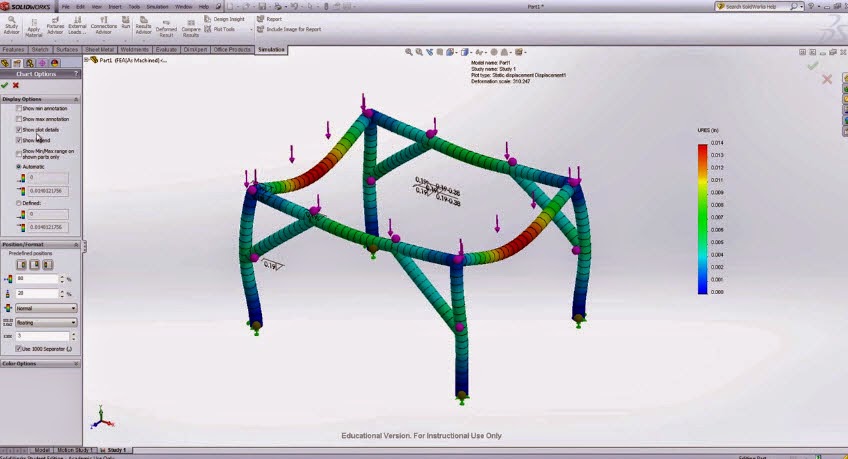
Task: Toggle Show plot details checkbox
Action: [19, 130]
